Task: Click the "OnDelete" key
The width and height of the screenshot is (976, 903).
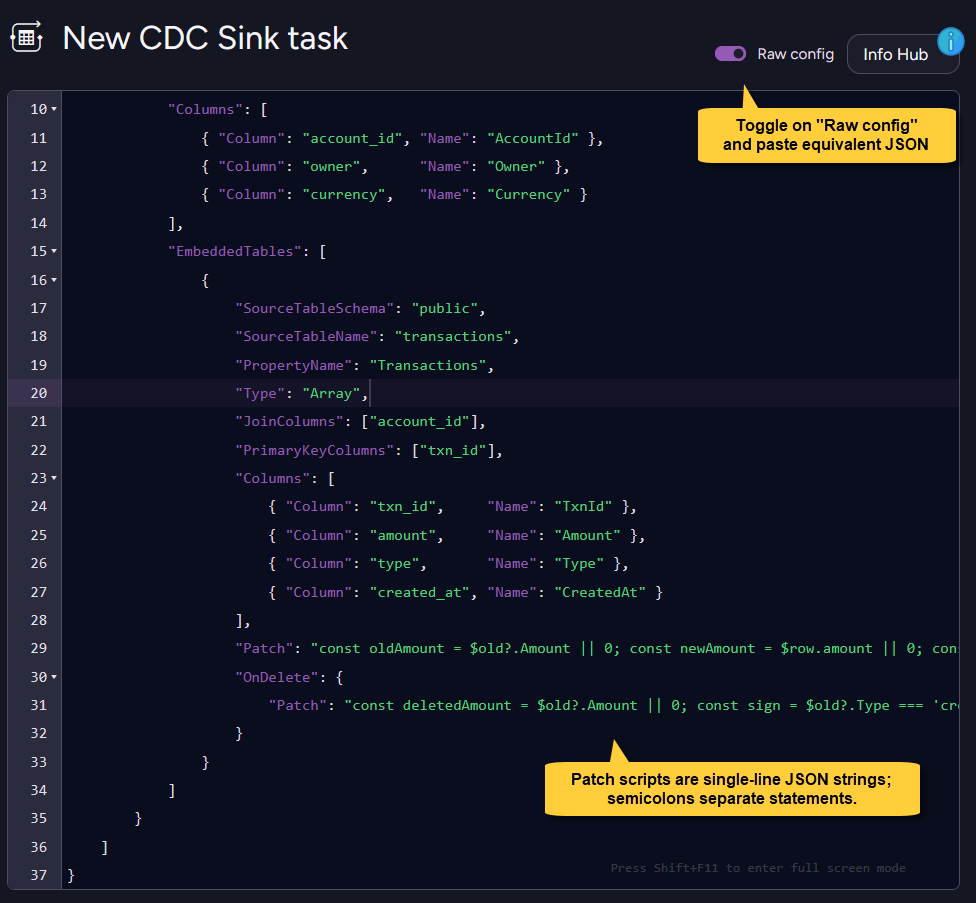Action: (x=276, y=677)
